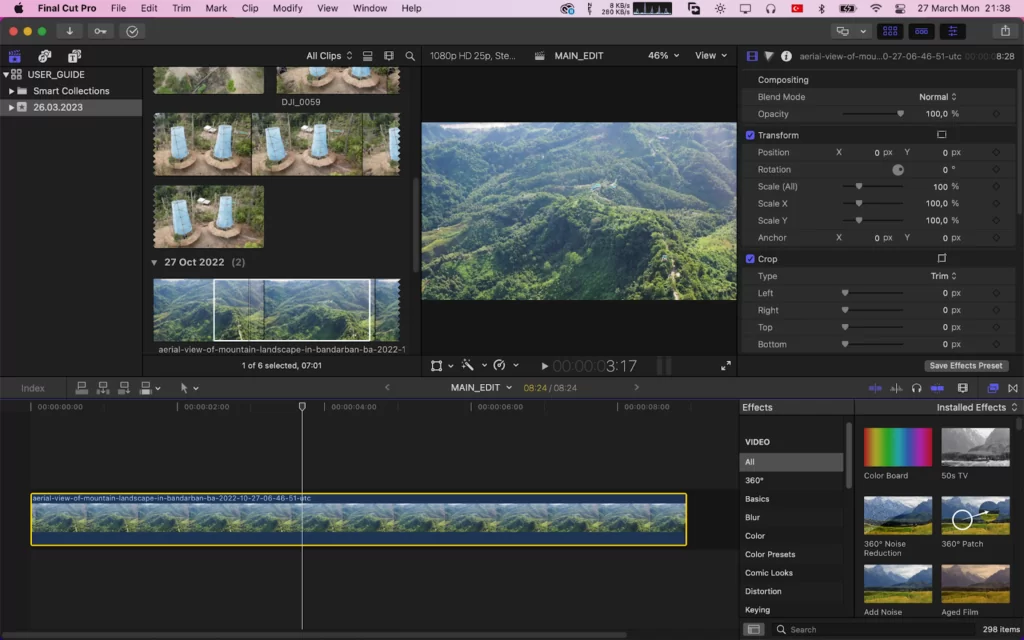Uncheck the Transform checkbox
This screenshot has height=640, width=1024.
(750, 135)
